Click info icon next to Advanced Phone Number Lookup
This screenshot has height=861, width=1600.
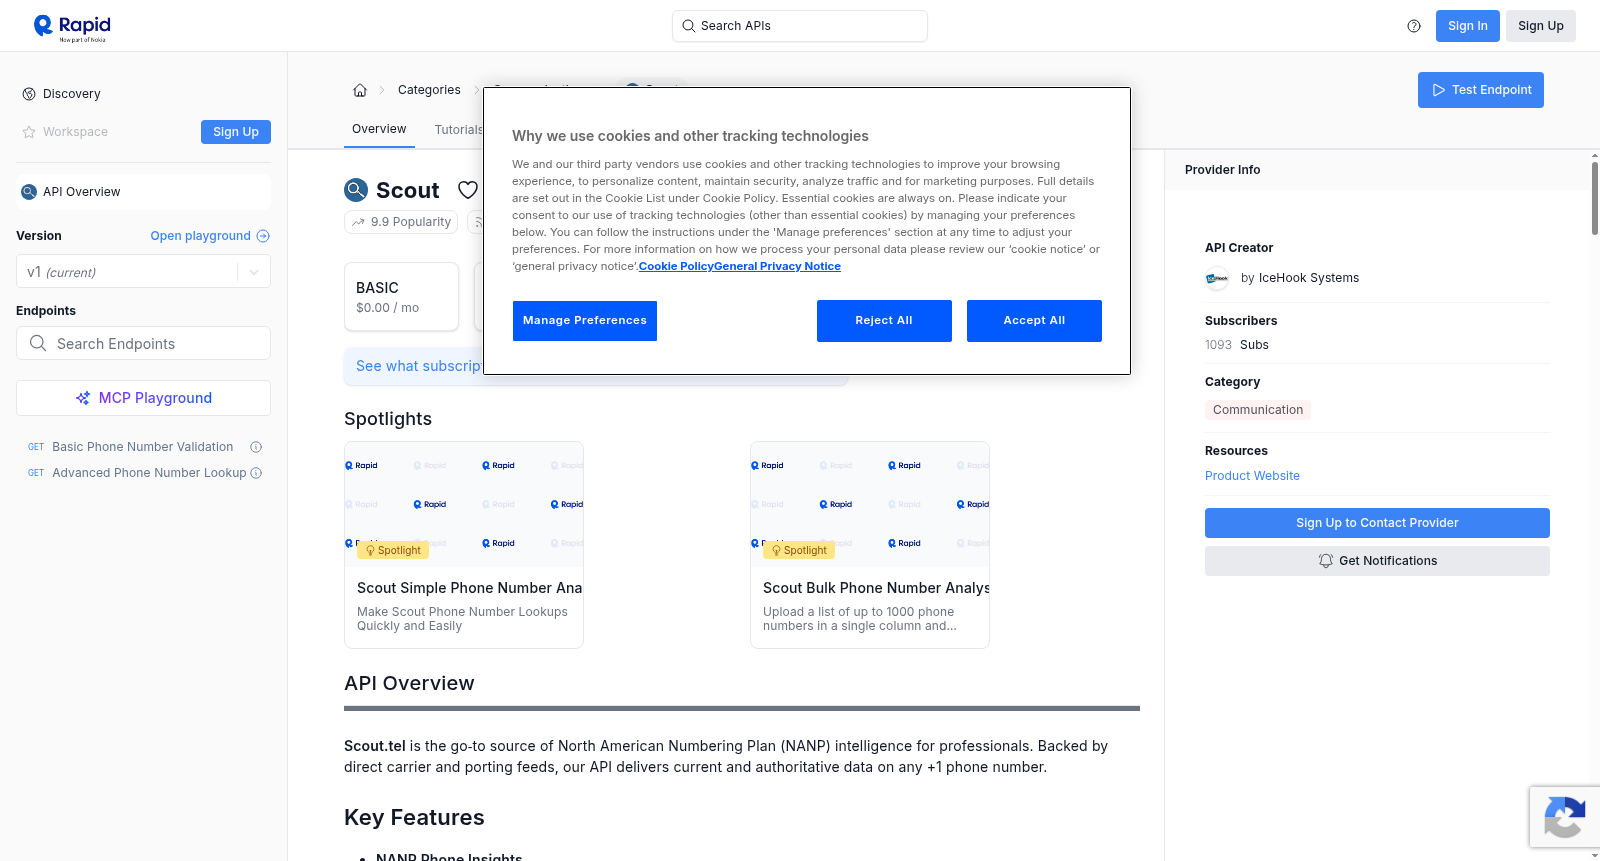click(x=256, y=473)
